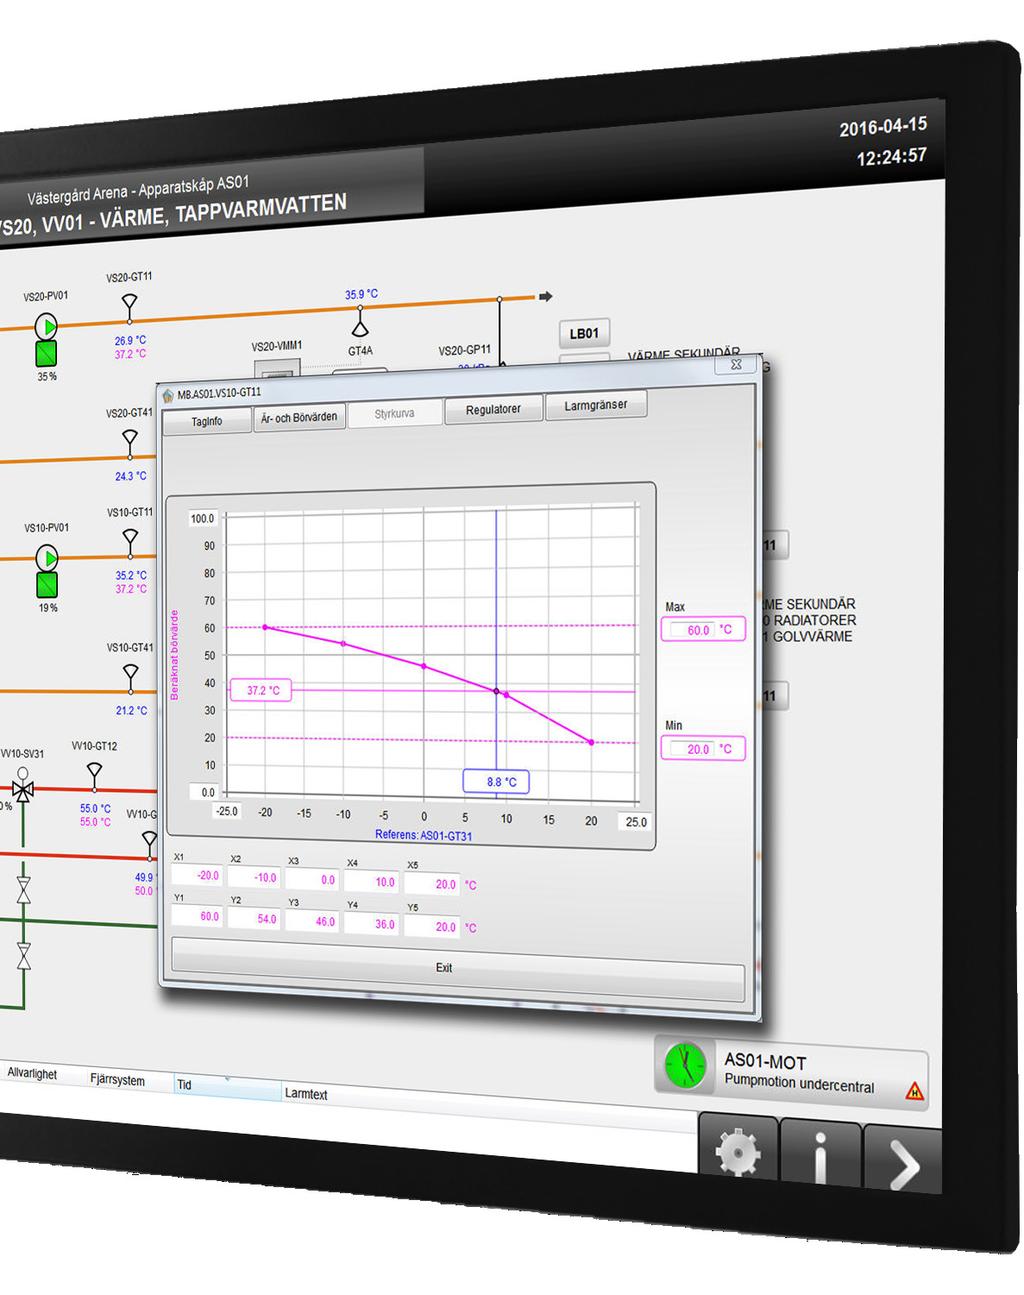Close the MB.AS01.VS10-GT11 dialog
The height and width of the screenshot is (1295, 1024).
736,364
